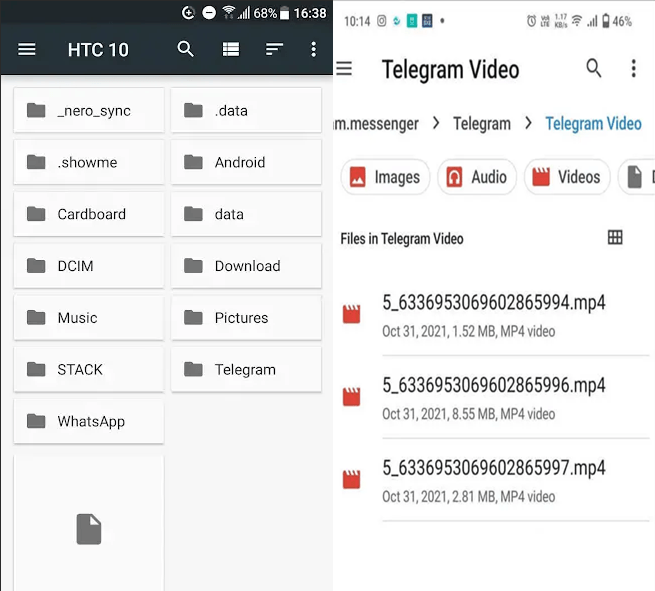This screenshot has width=655, height=591.
Task: Tap 'Files in Telegram Video' header
Action: [x=402, y=239]
